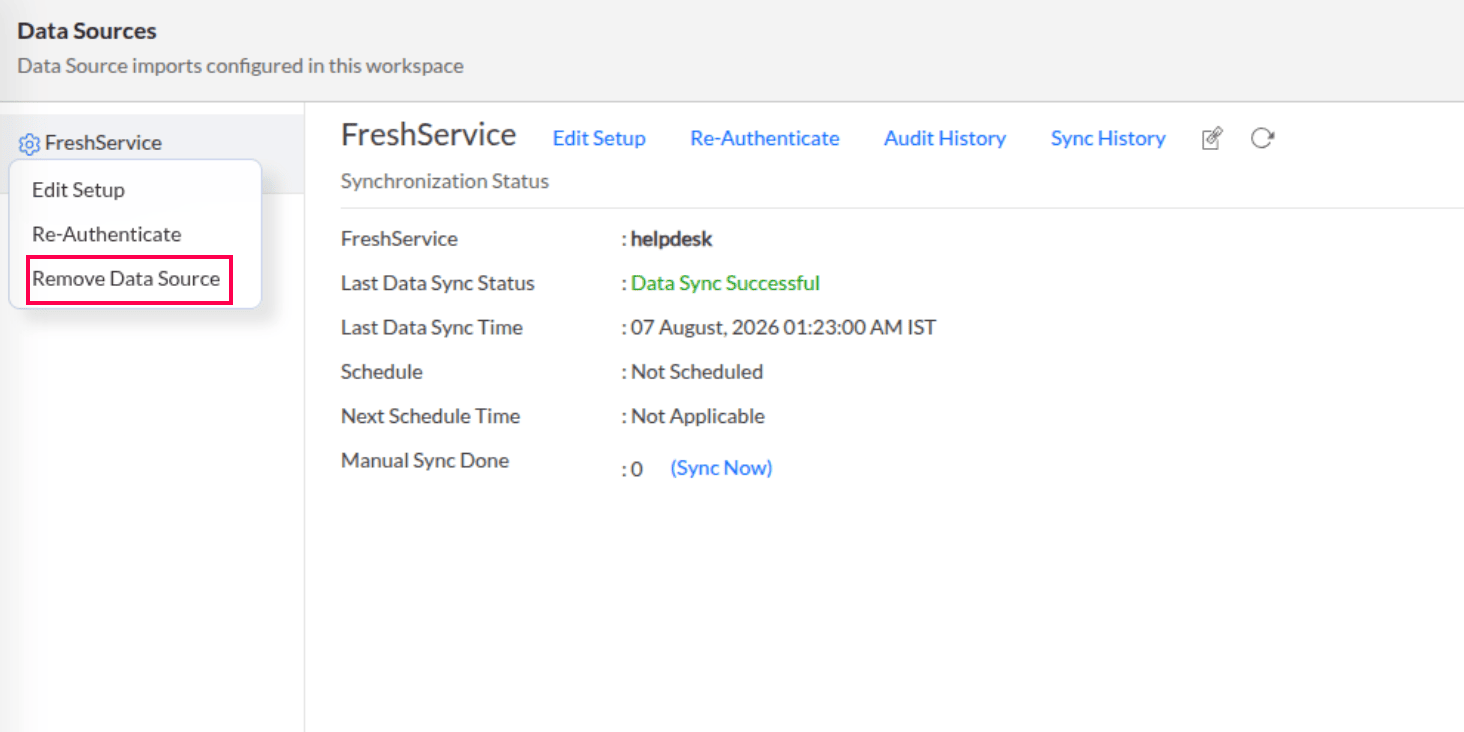Click the Not Scheduled value
This screenshot has height=732, width=1464.
[697, 372]
